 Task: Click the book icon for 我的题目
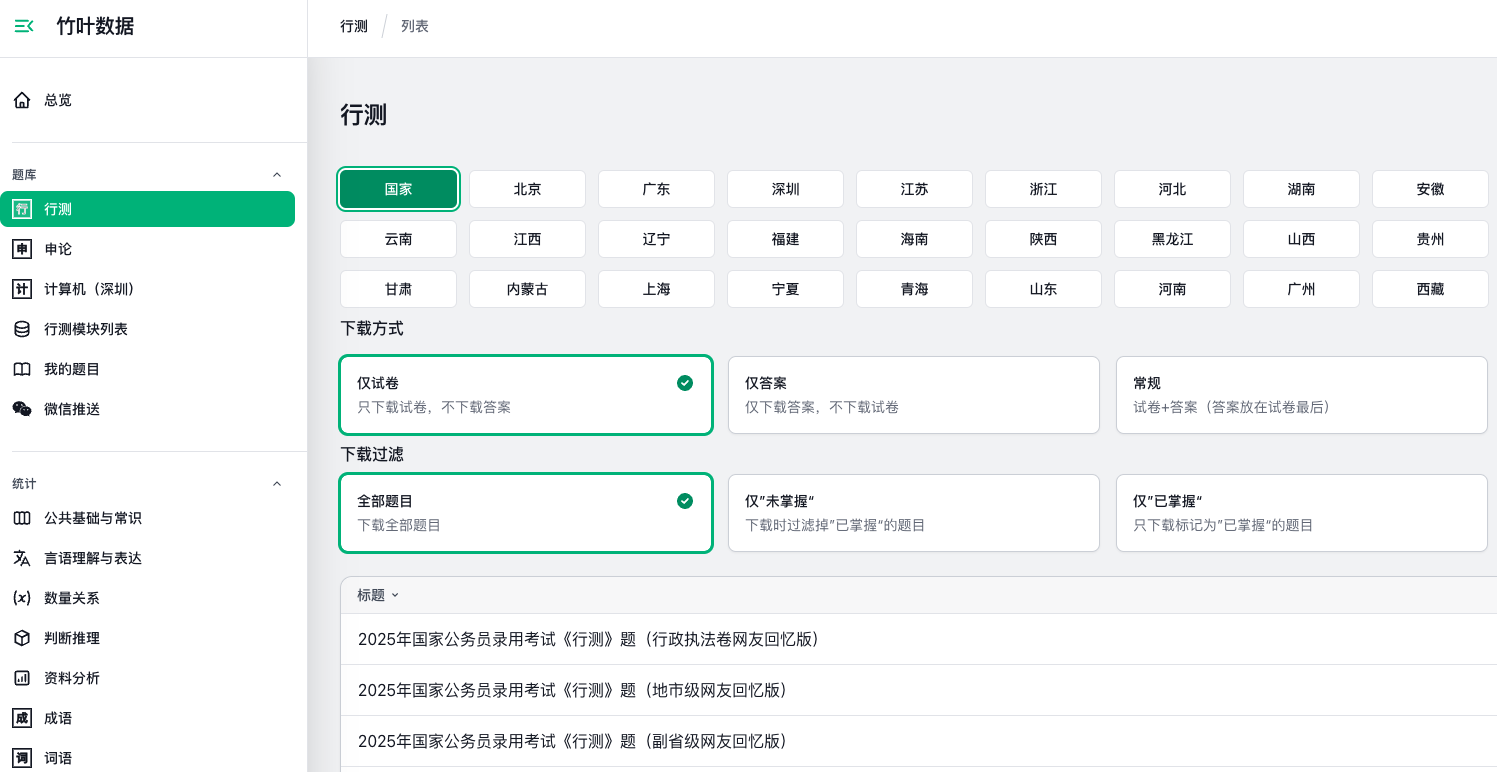22,369
